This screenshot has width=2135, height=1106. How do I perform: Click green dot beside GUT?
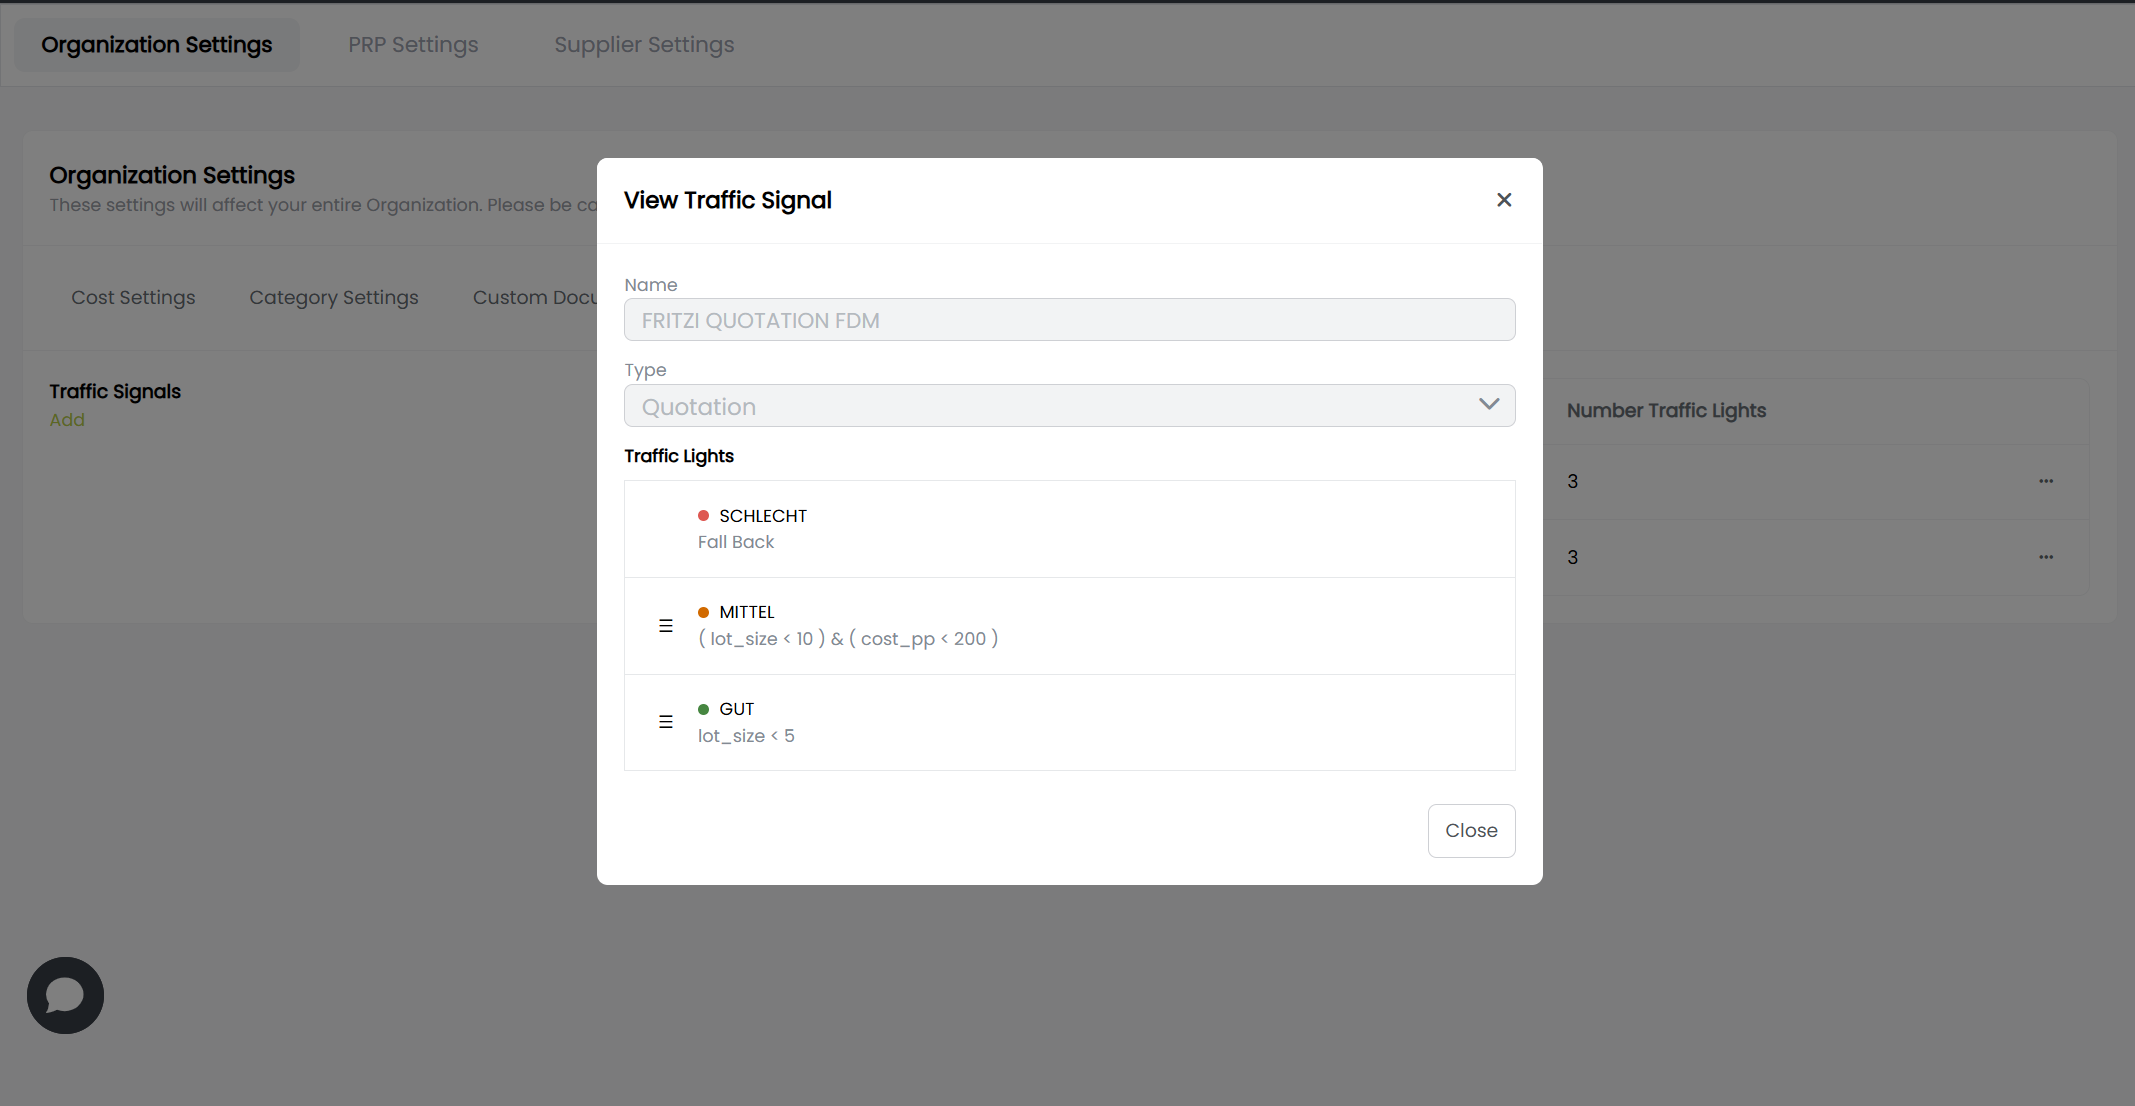pos(703,709)
